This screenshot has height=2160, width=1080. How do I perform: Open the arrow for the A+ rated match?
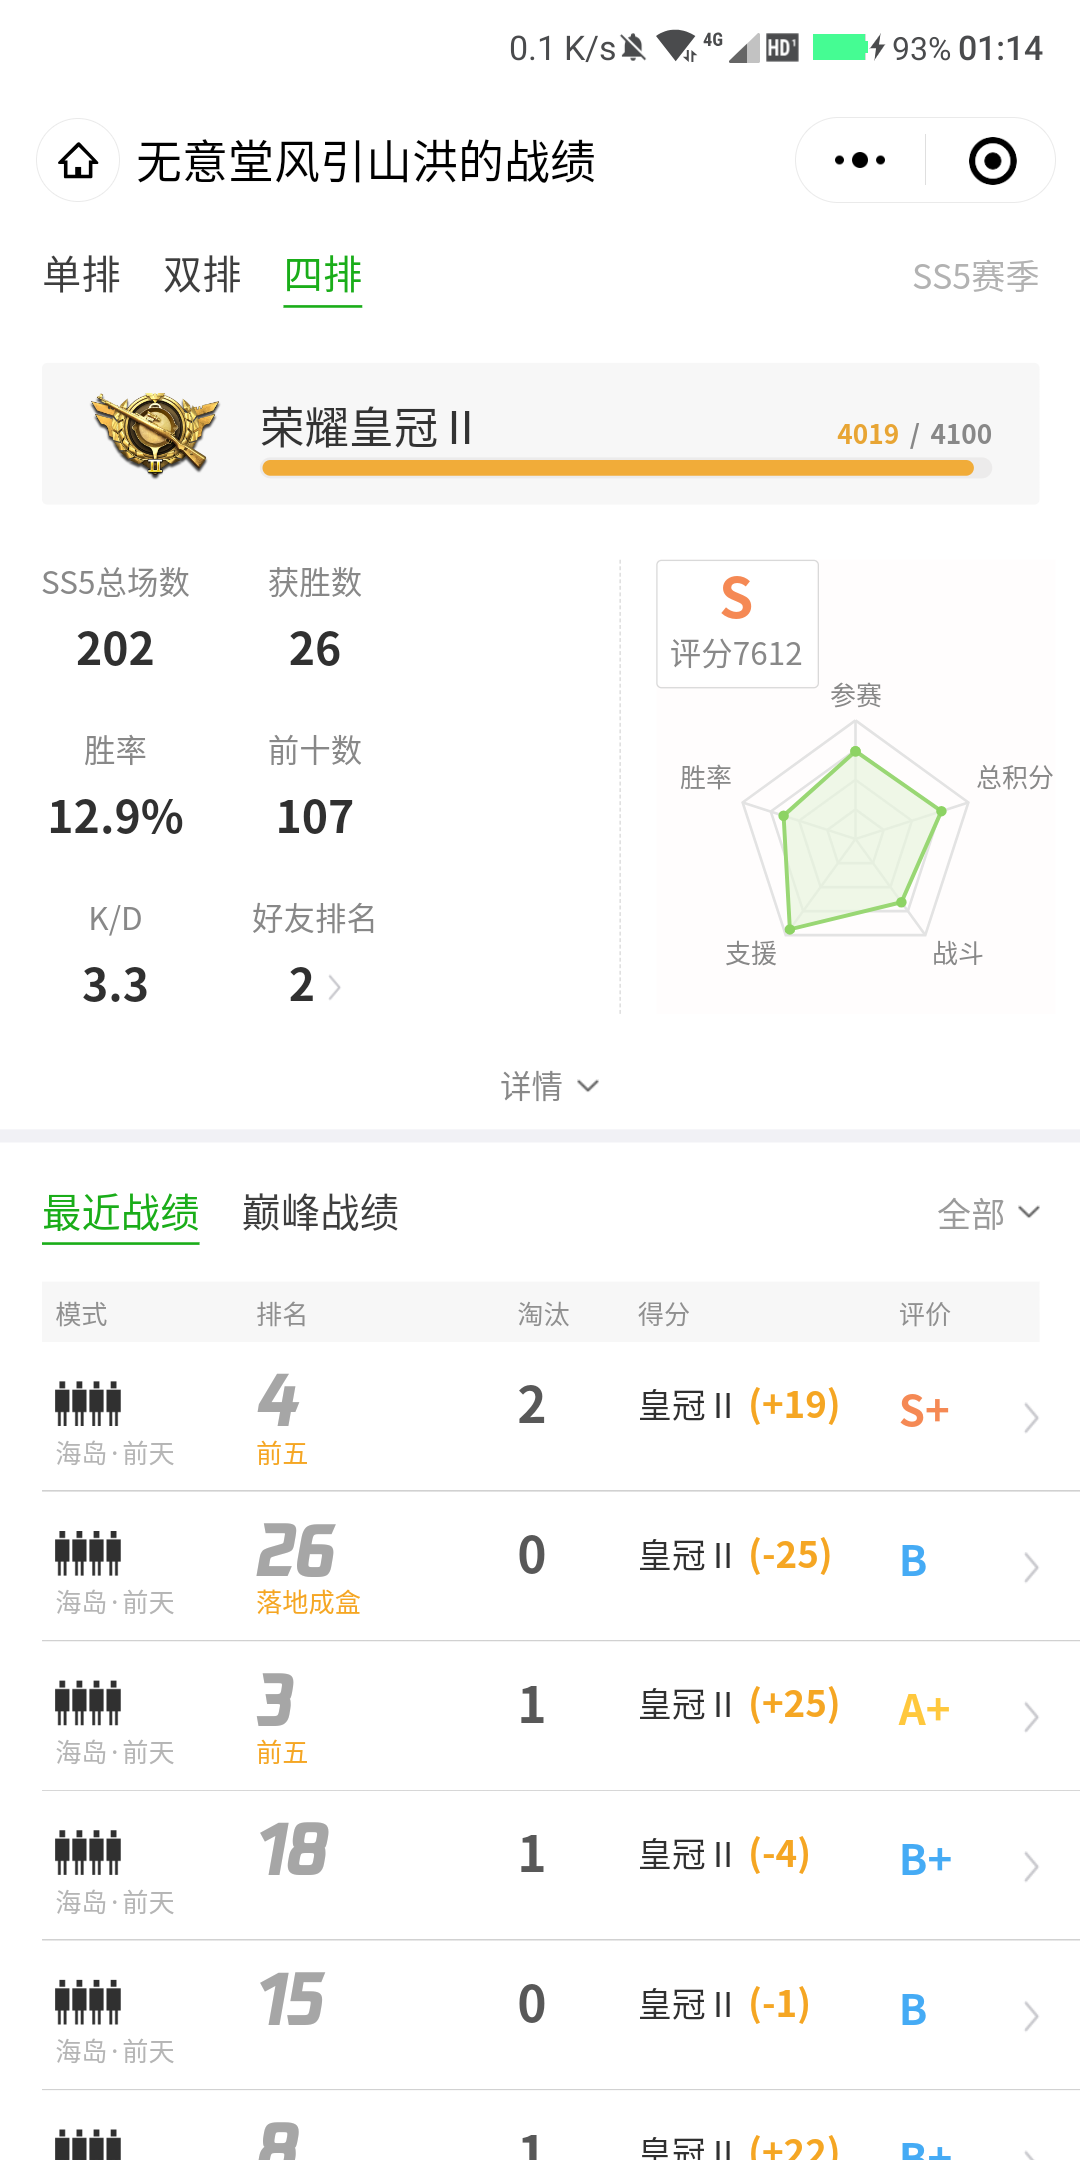coord(1031,1717)
